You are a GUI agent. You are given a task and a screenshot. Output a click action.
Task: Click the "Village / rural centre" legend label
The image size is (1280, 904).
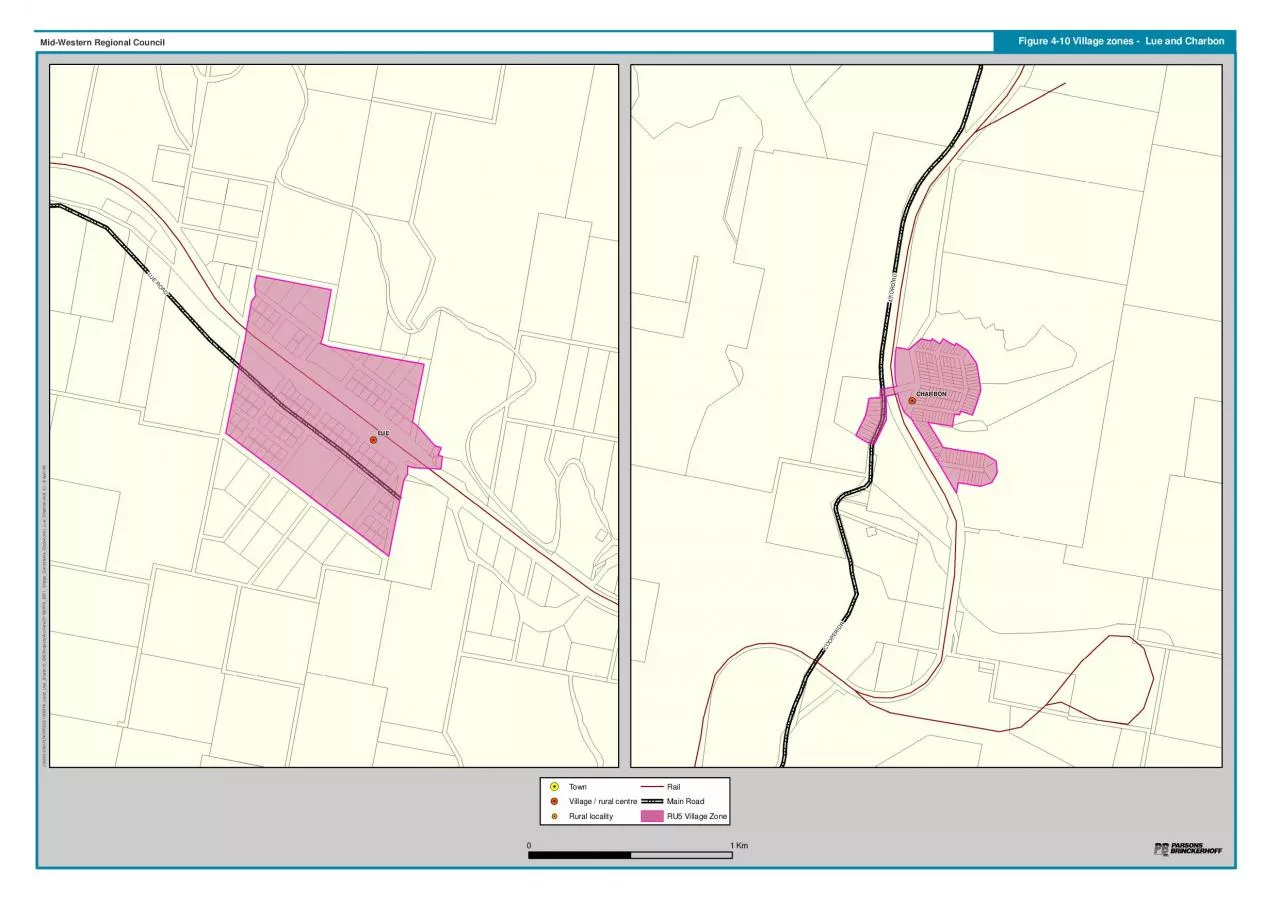click(603, 802)
